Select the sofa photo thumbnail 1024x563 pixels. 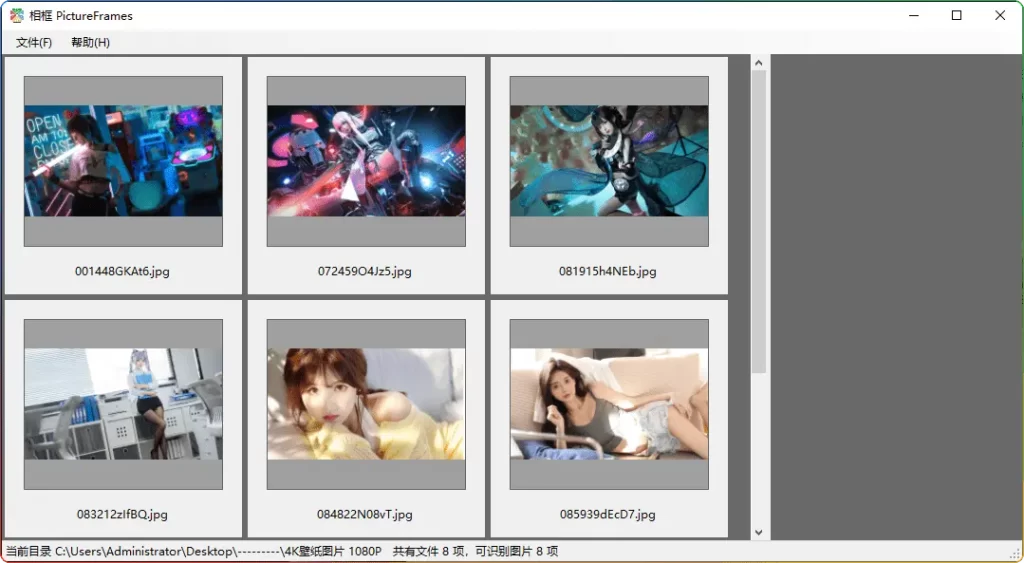(x=609, y=404)
